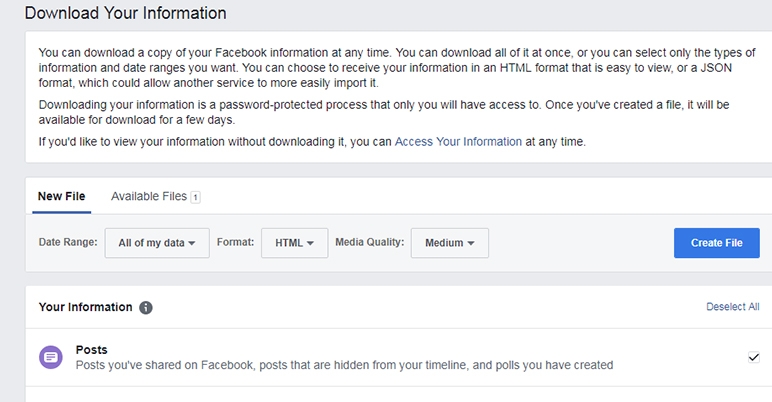The image size is (772, 402).
Task: Click the Available Files count badge
Action: [x=195, y=197]
